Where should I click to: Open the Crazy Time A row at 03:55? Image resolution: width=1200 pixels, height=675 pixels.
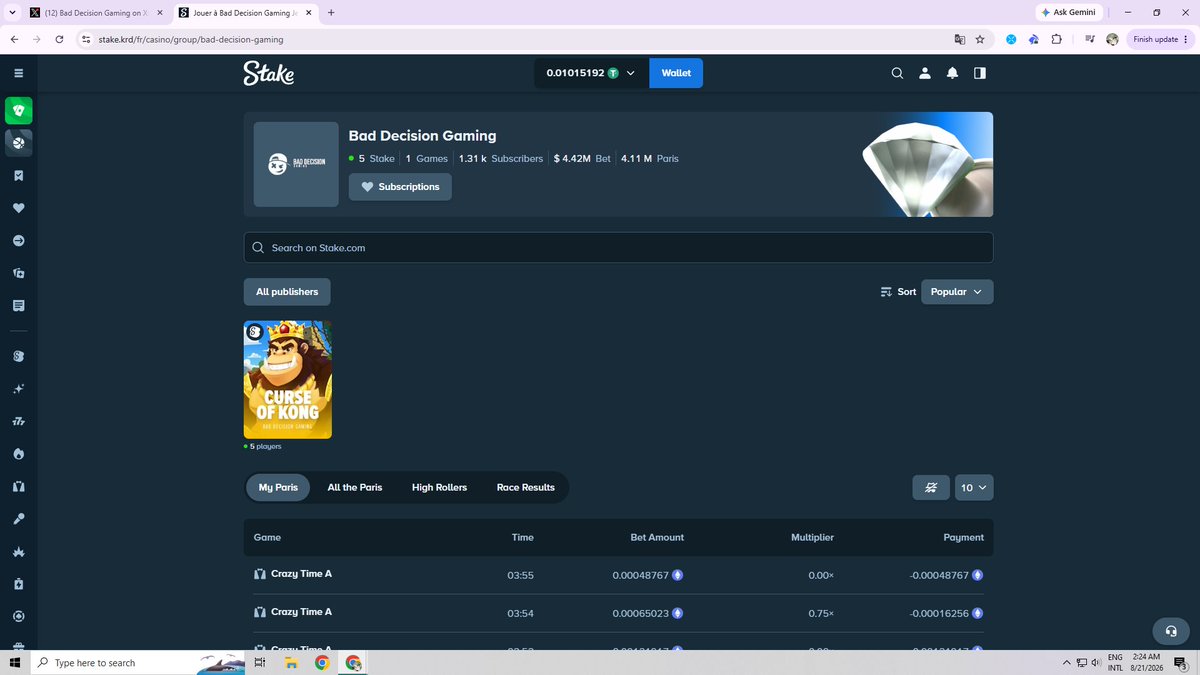[x=618, y=575]
